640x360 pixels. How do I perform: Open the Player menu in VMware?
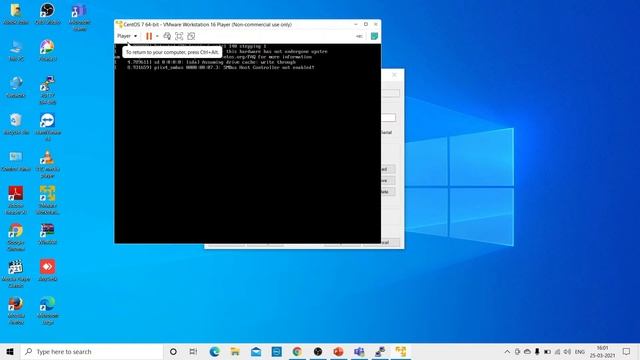[x=127, y=36]
